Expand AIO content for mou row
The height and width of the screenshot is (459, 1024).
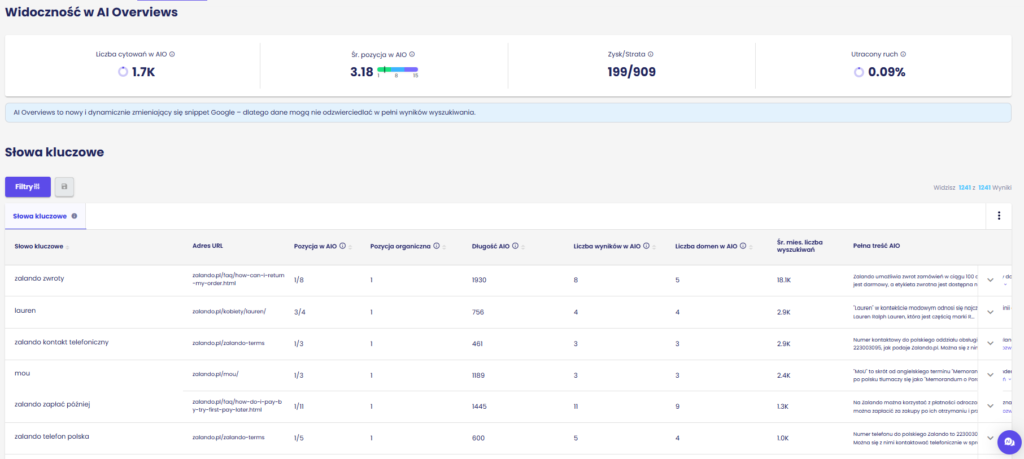(990, 375)
